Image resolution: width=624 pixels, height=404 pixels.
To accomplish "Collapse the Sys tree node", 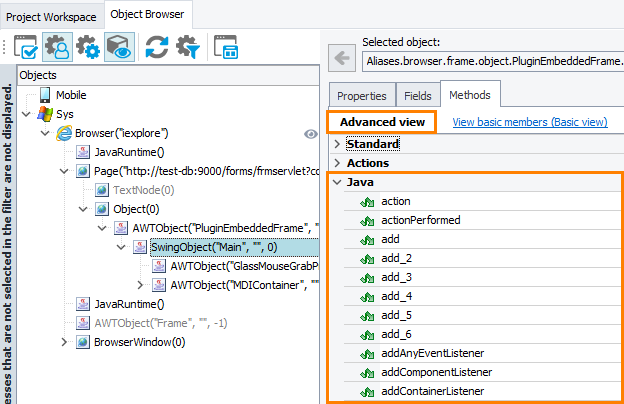I will tap(26, 114).
